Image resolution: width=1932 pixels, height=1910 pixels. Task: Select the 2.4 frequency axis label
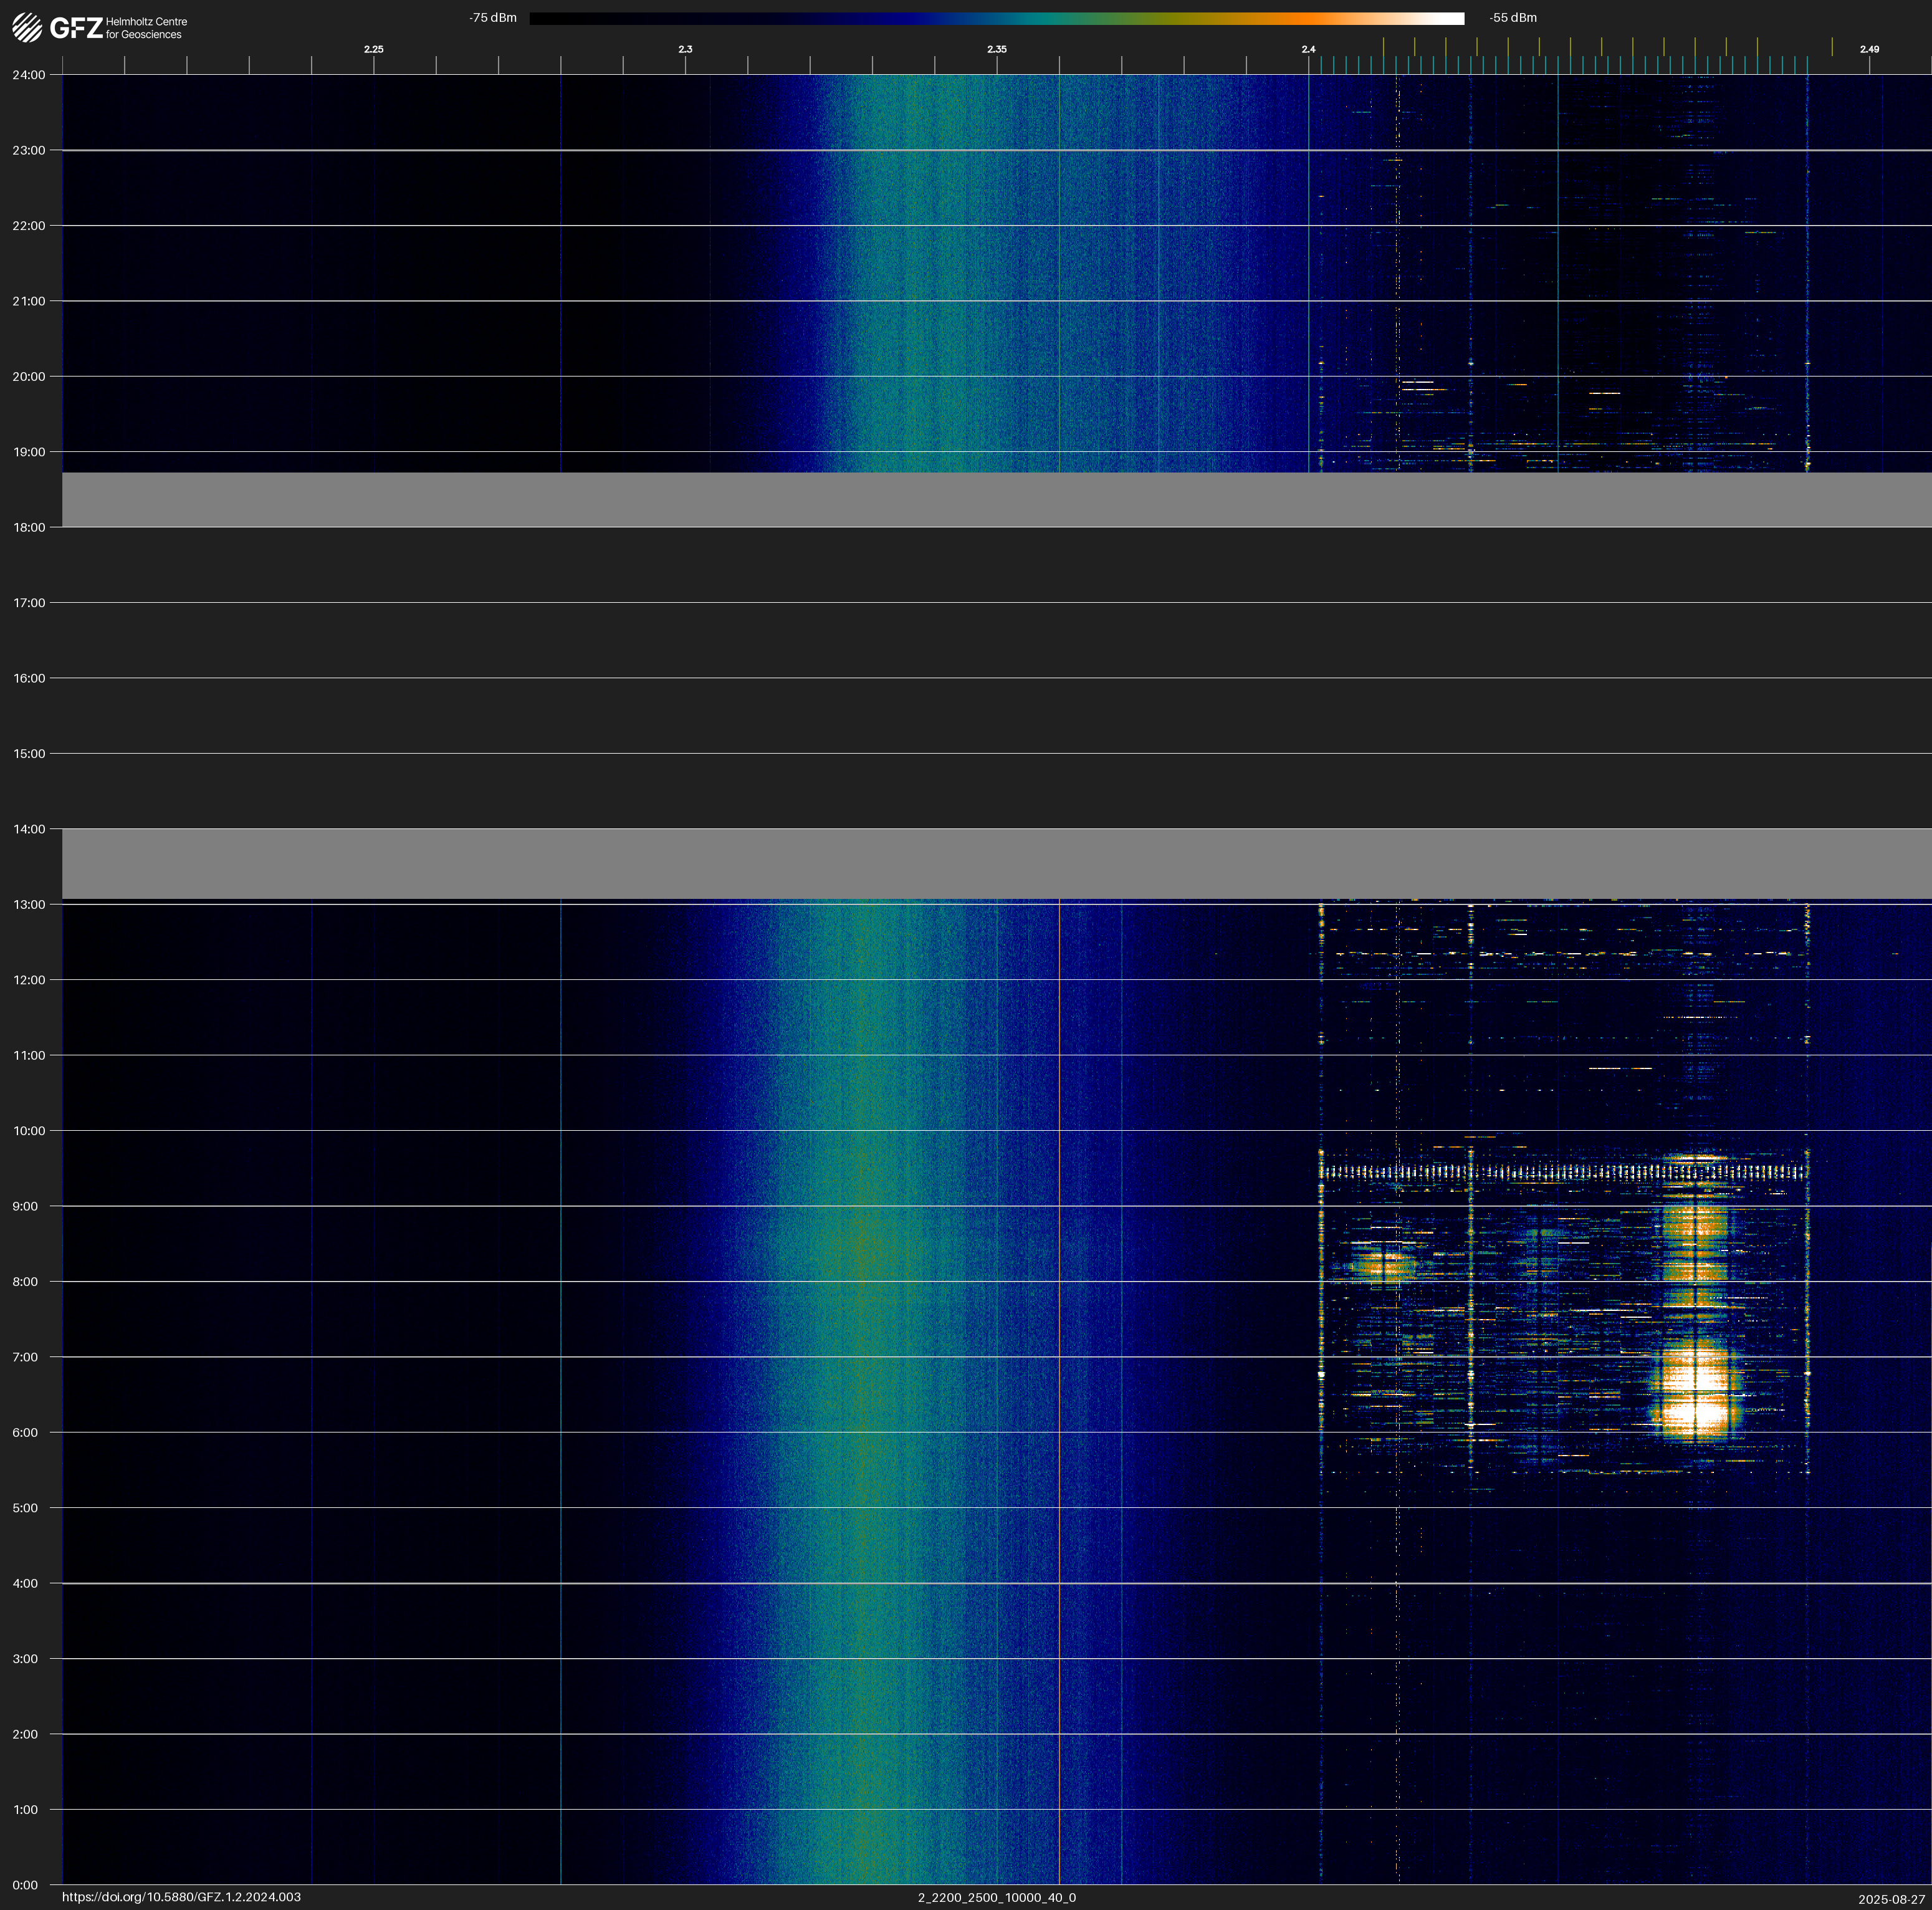pyautogui.click(x=1308, y=49)
